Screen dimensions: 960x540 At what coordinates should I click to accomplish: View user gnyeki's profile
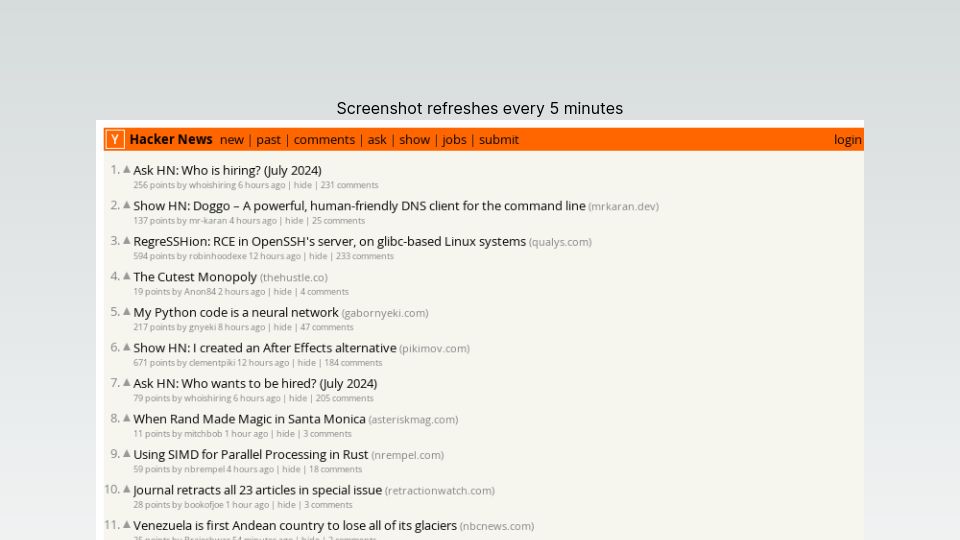click(202, 327)
